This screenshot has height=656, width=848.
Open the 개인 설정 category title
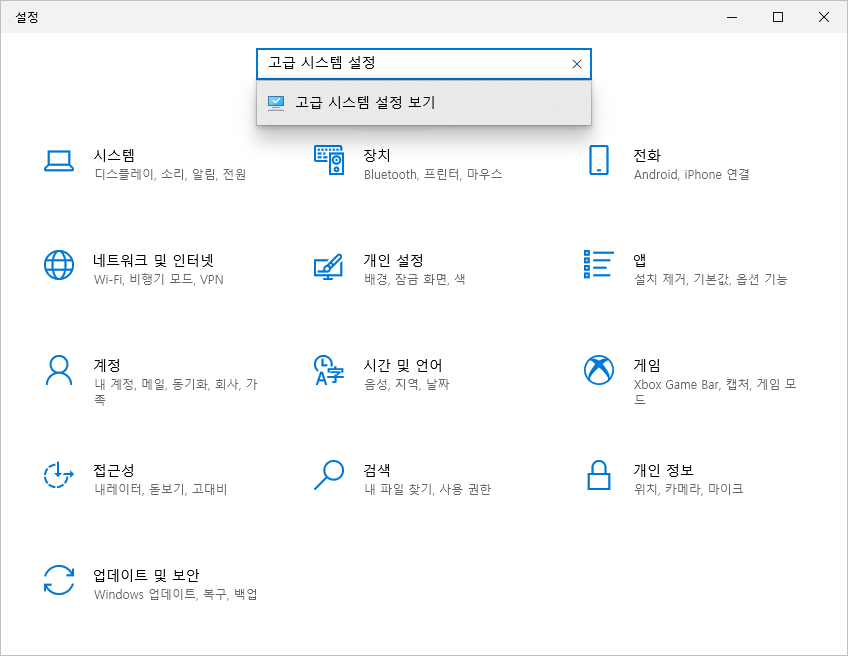click(393, 261)
